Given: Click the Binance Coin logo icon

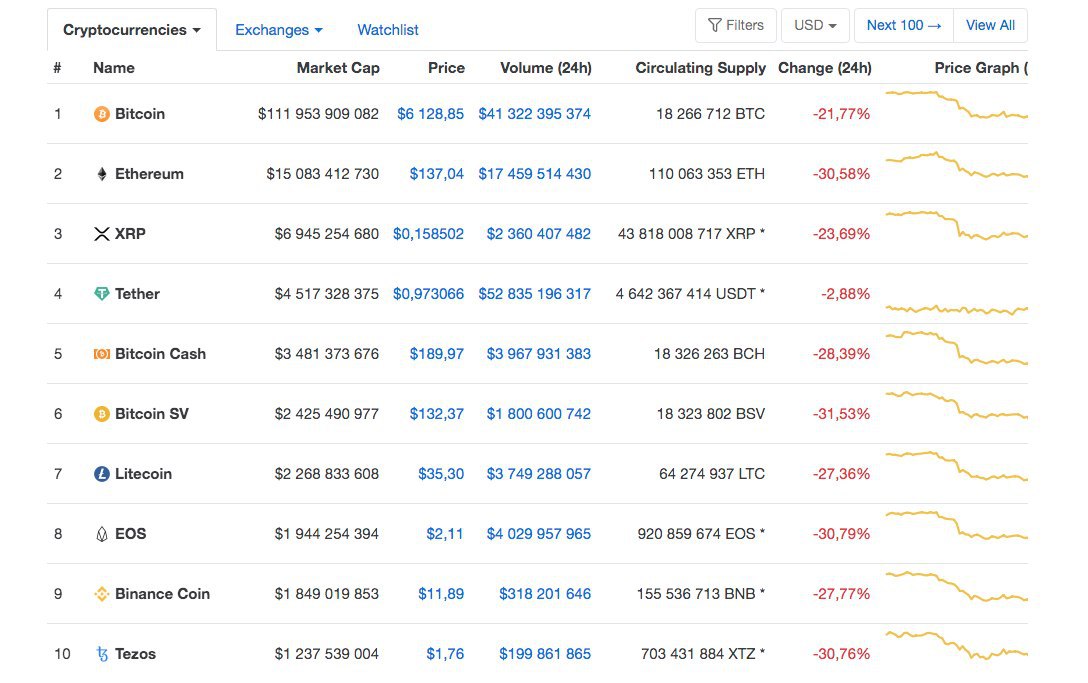Looking at the screenshot, I should tap(101, 594).
